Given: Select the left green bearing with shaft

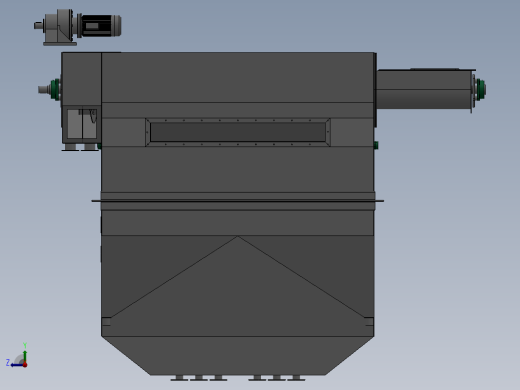Looking at the screenshot, I should tap(50, 89).
